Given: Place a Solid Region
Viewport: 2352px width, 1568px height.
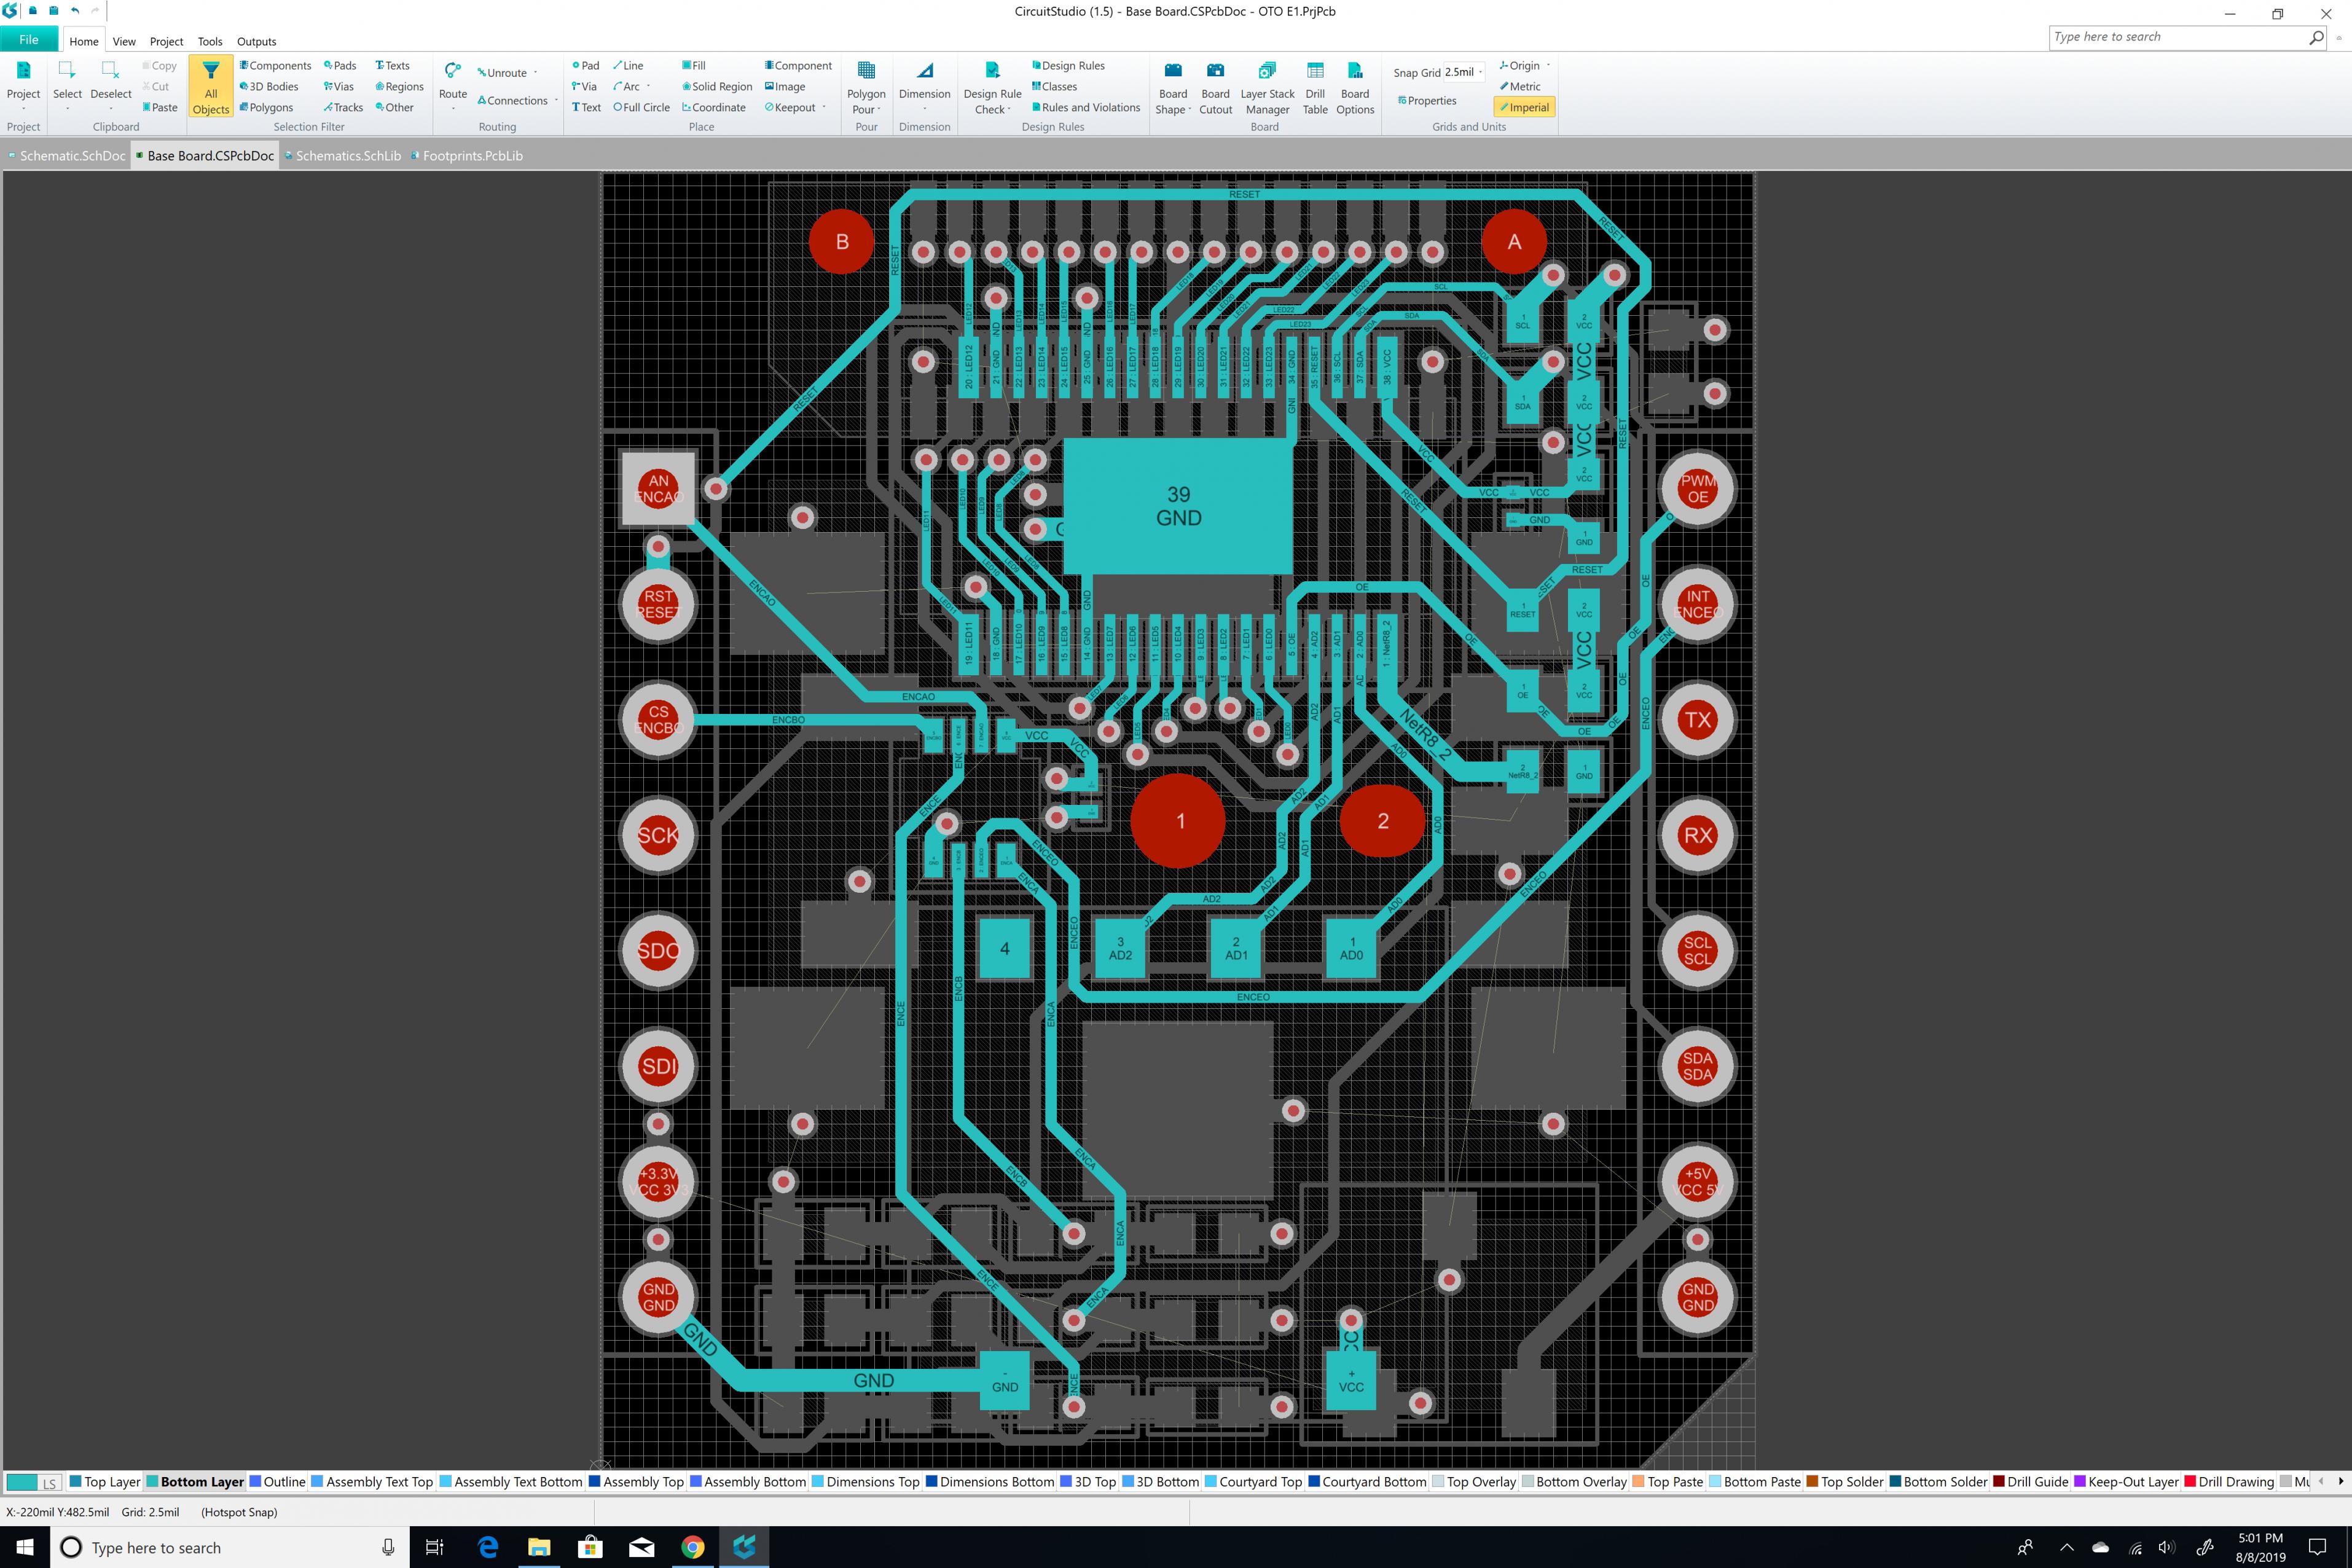Looking at the screenshot, I should click(717, 86).
